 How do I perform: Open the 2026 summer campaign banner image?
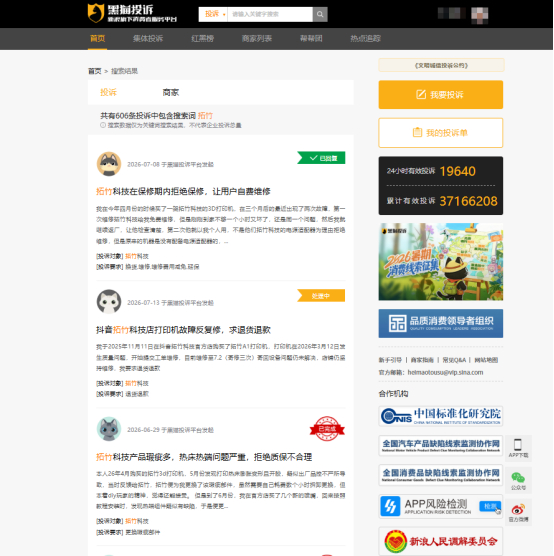point(441,262)
